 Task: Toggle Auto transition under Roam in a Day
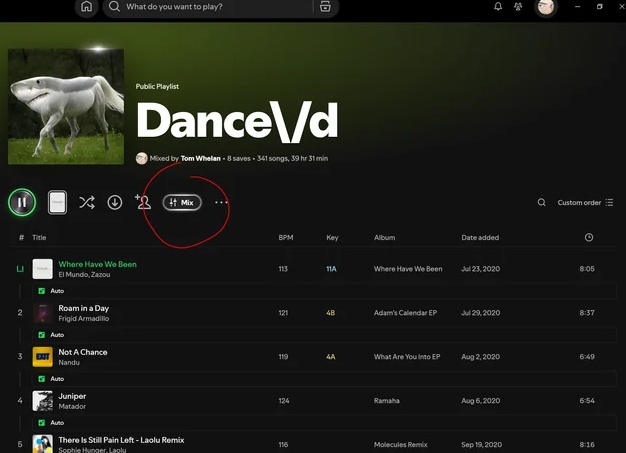coord(51,335)
